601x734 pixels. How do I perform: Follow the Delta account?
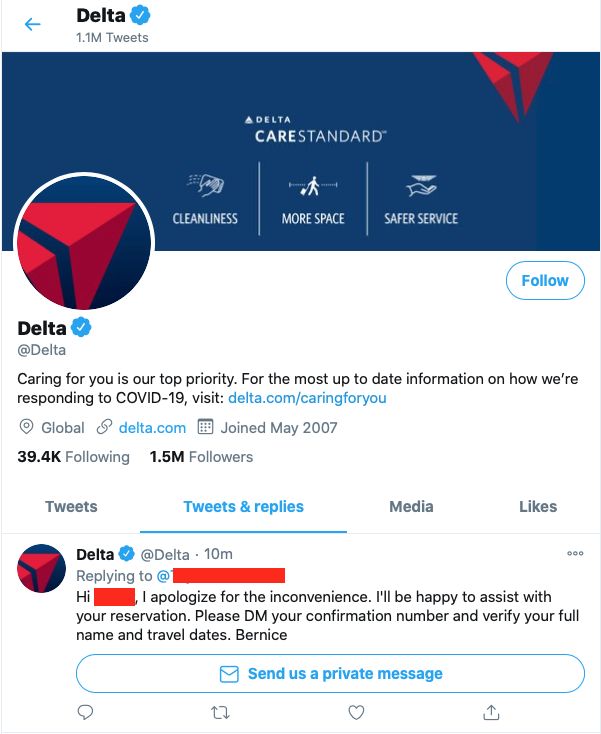click(x=545, y=280)
